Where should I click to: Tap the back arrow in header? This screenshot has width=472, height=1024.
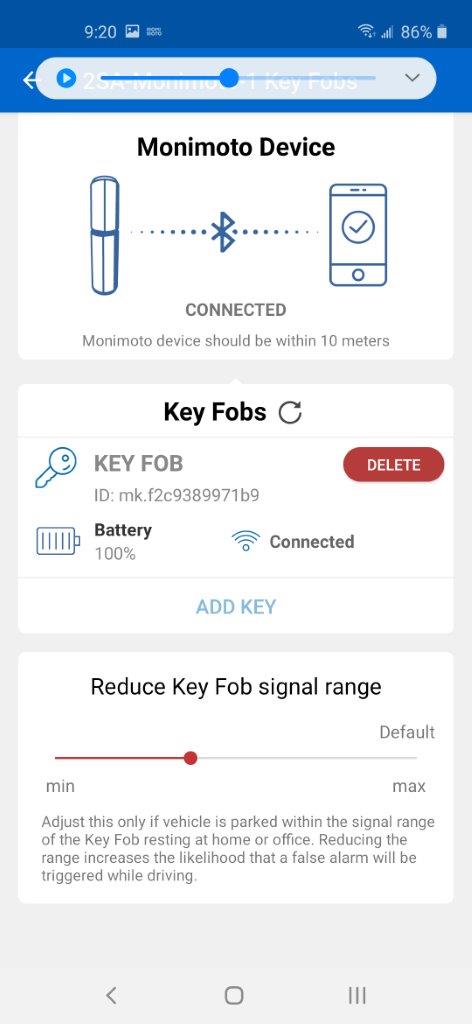(30, 80)
